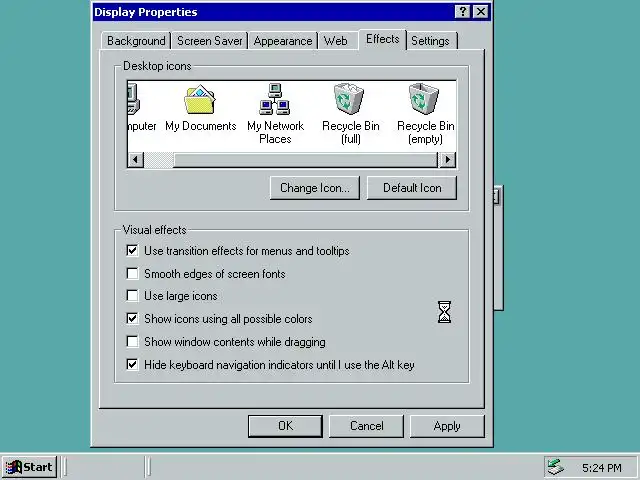Switch to the Background tab
The width and height of the screenshot is (640, 480).
pos(136,41)
